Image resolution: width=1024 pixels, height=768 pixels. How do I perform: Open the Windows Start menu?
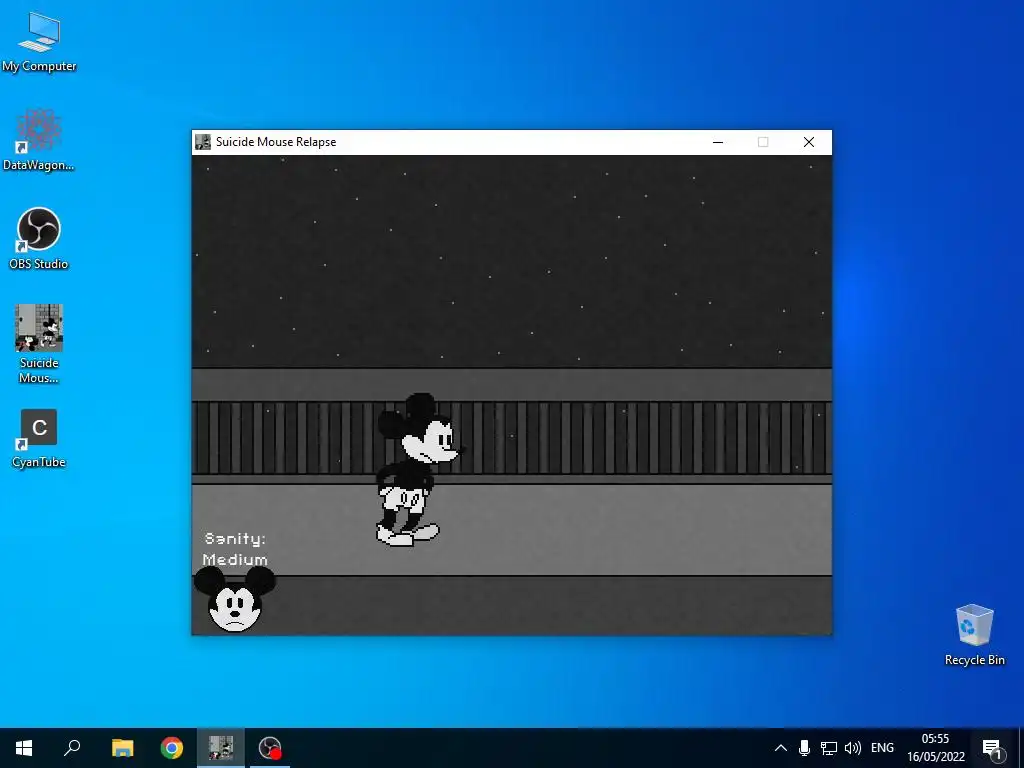pyautogui.click(x=24, y=748)
